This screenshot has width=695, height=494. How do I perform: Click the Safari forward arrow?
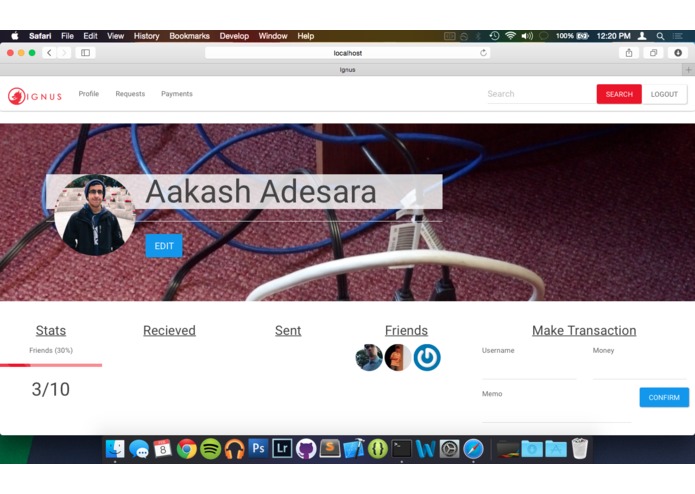click(x=64, y=53)
